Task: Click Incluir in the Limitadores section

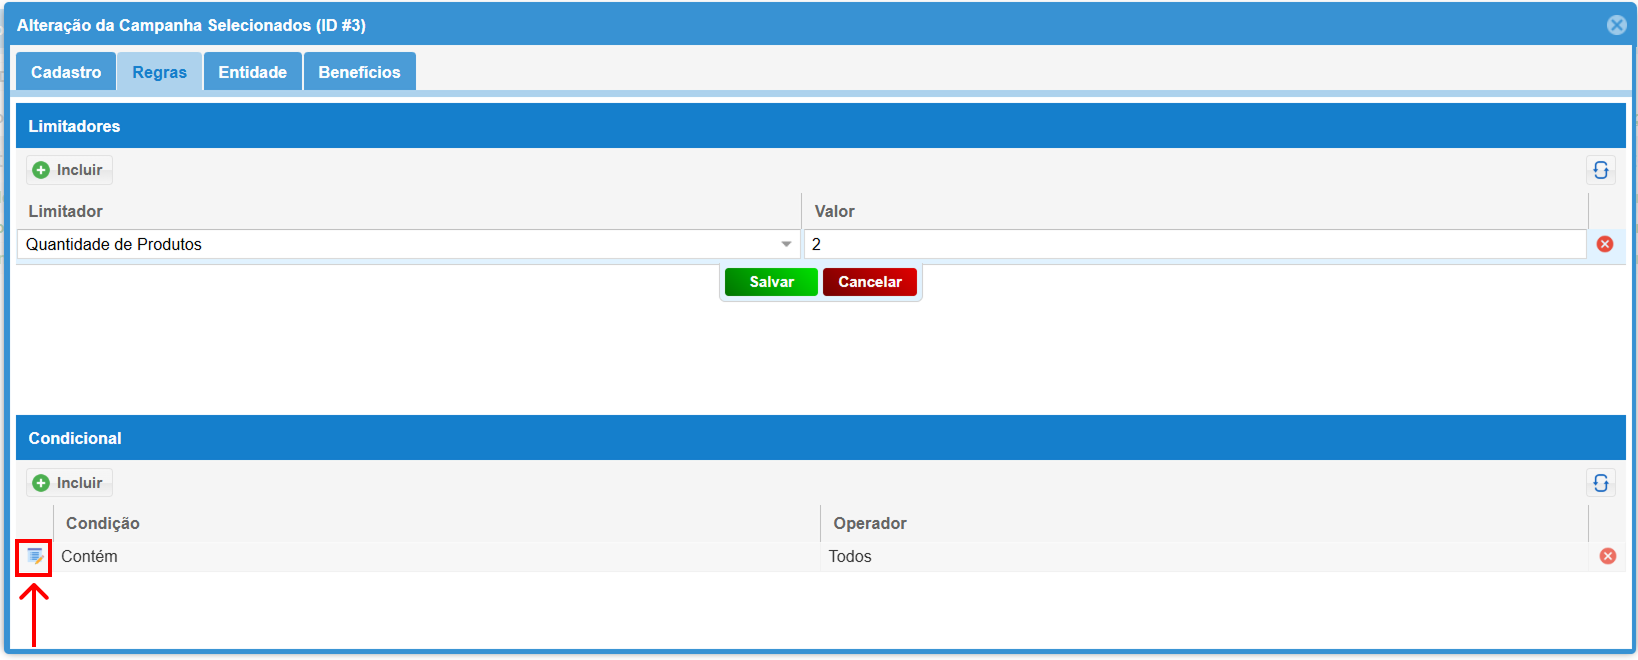Action: tap(69, 170)
